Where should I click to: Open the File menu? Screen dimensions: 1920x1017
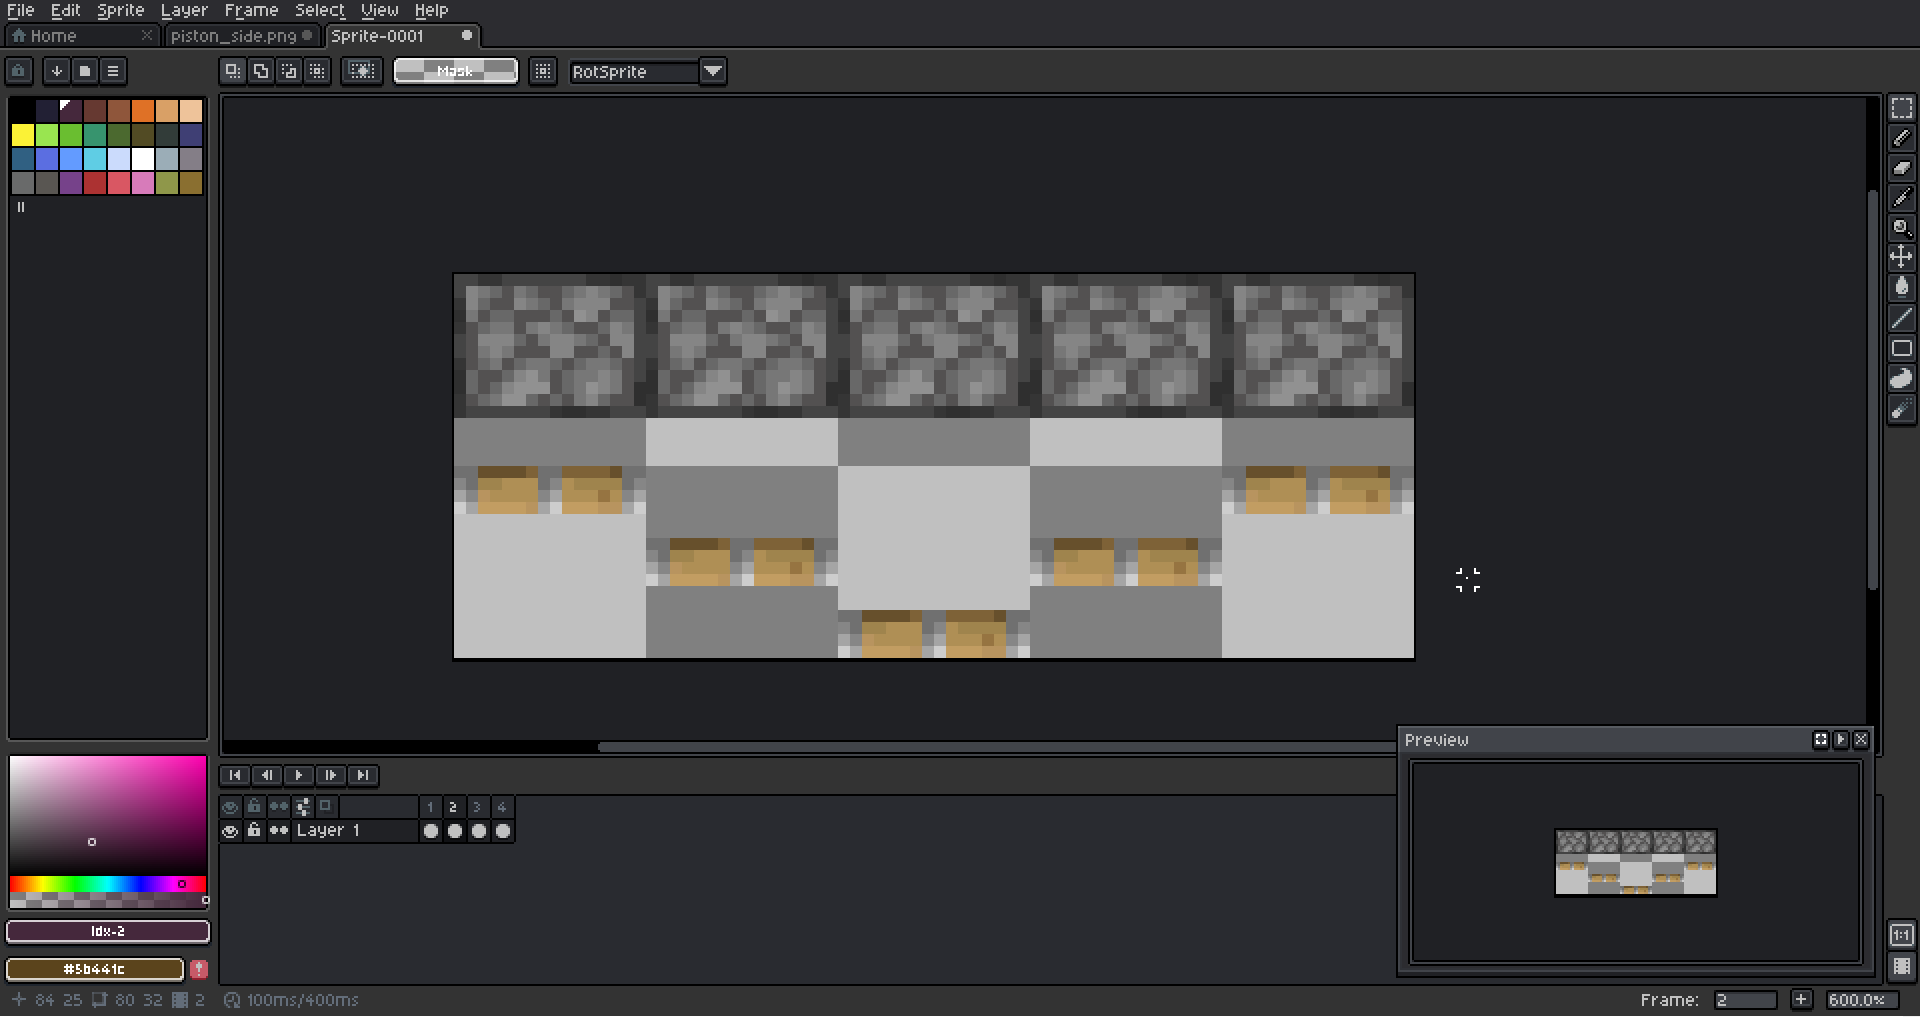(x=20, y=10)
